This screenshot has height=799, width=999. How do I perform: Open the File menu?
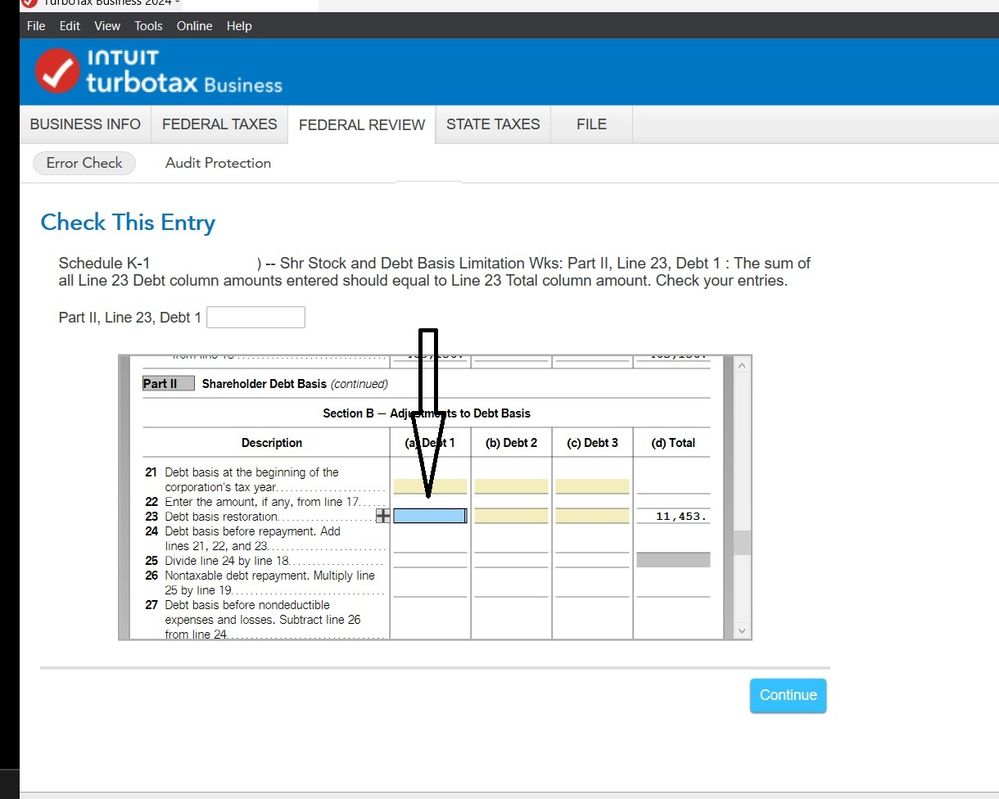tap(36, 26)
